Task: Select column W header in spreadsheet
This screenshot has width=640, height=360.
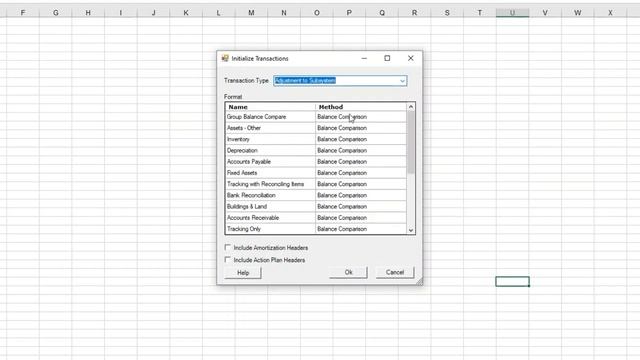Action: coord(578,13)
